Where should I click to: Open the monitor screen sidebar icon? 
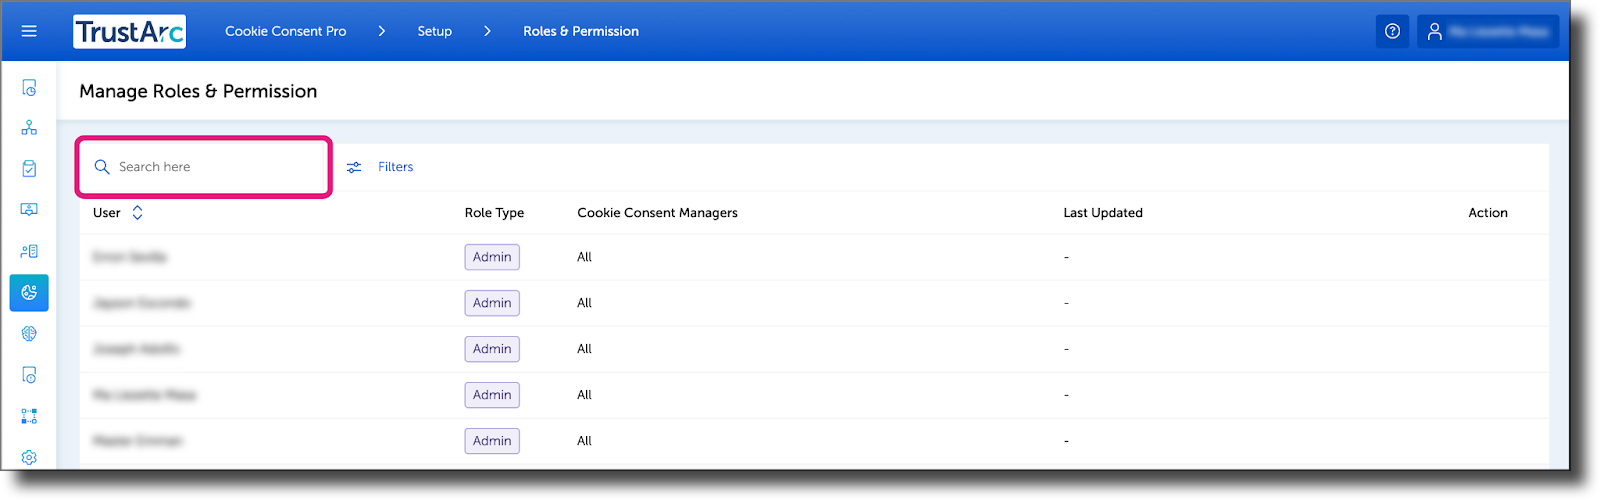[29, 210]
